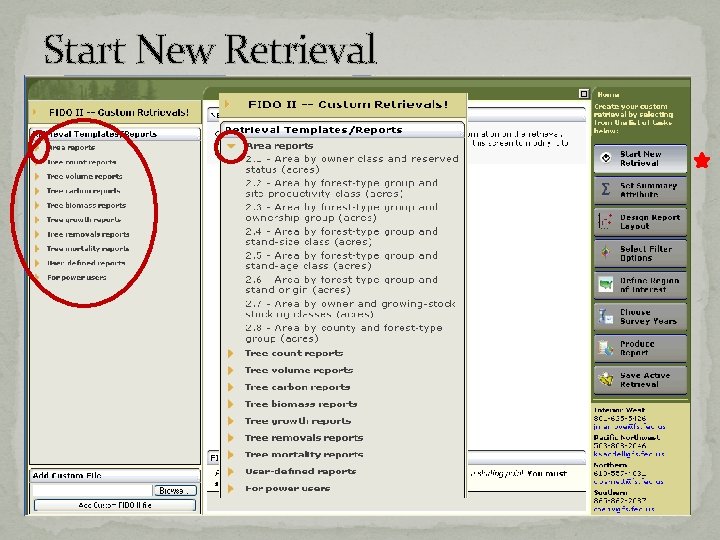Click the Add Custom File section header
This screenshot has width=720, height=540.
click(115, 475)
